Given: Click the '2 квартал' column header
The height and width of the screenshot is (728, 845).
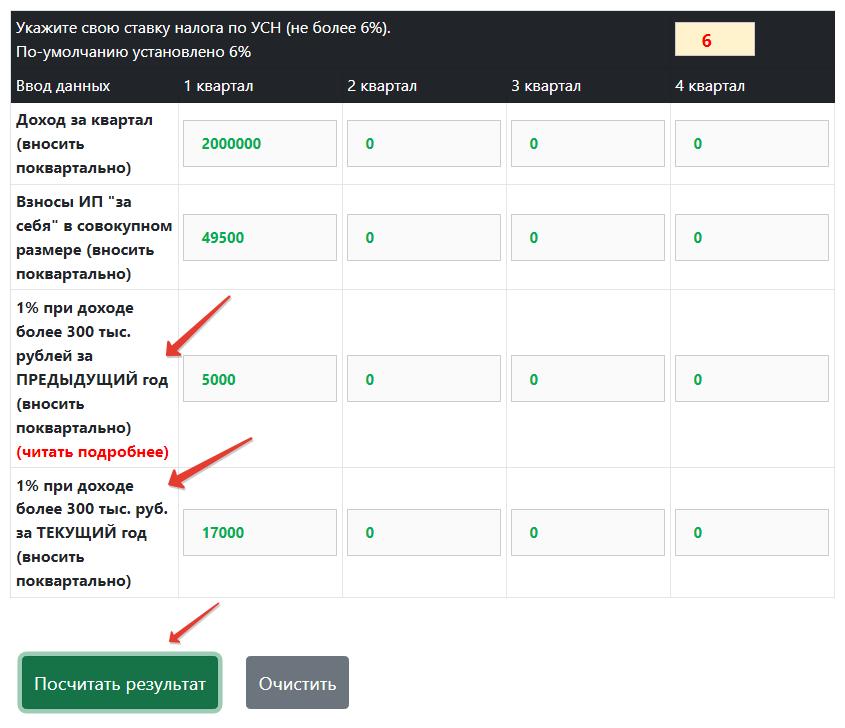Looking at the screenshot, I should pos(382,86).
